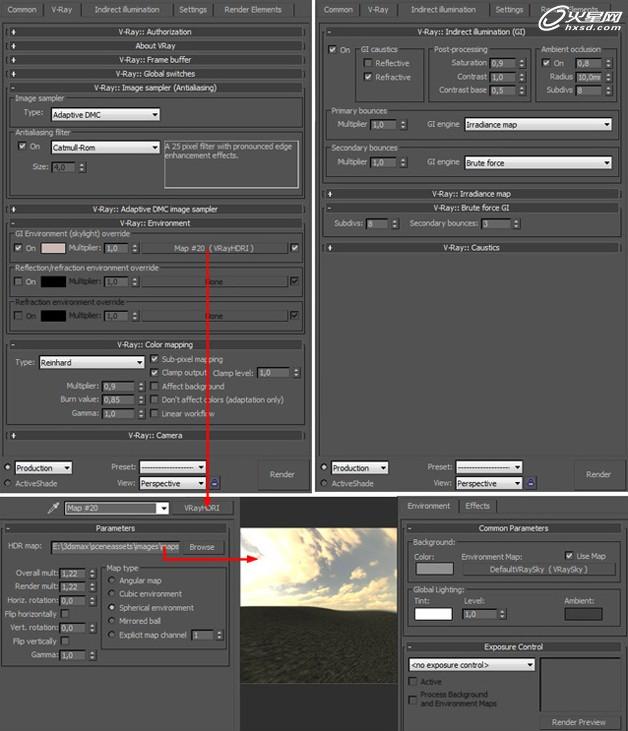628x731 pixels.
Task: Click the left panel Render button
Action: (x=282, y=475)
